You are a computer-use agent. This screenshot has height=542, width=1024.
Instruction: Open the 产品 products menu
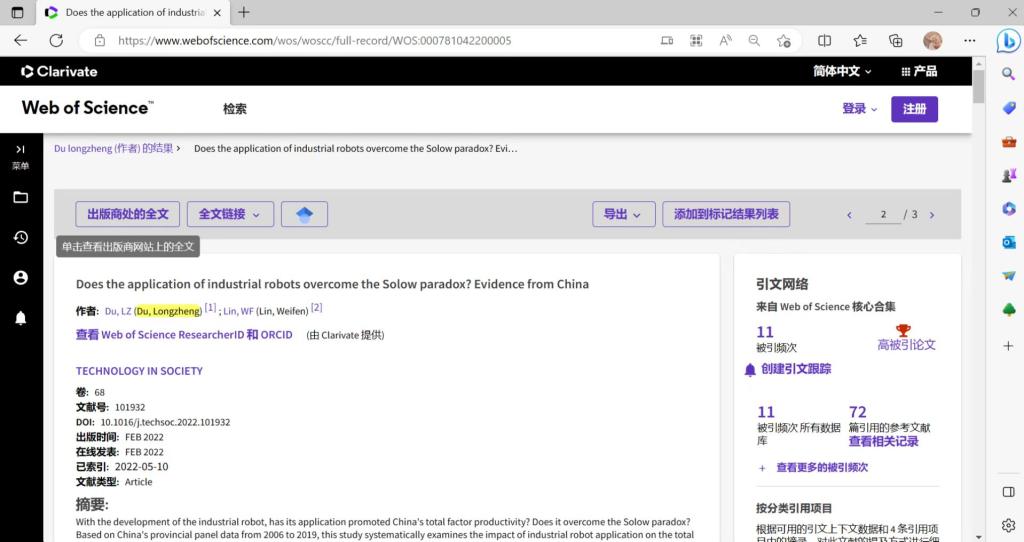coord(919,72)
